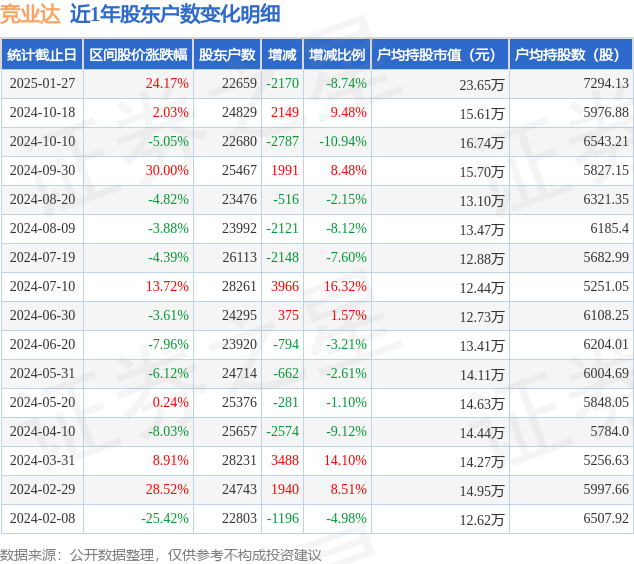Select the date cell 2024-04-10

point(42,431)
